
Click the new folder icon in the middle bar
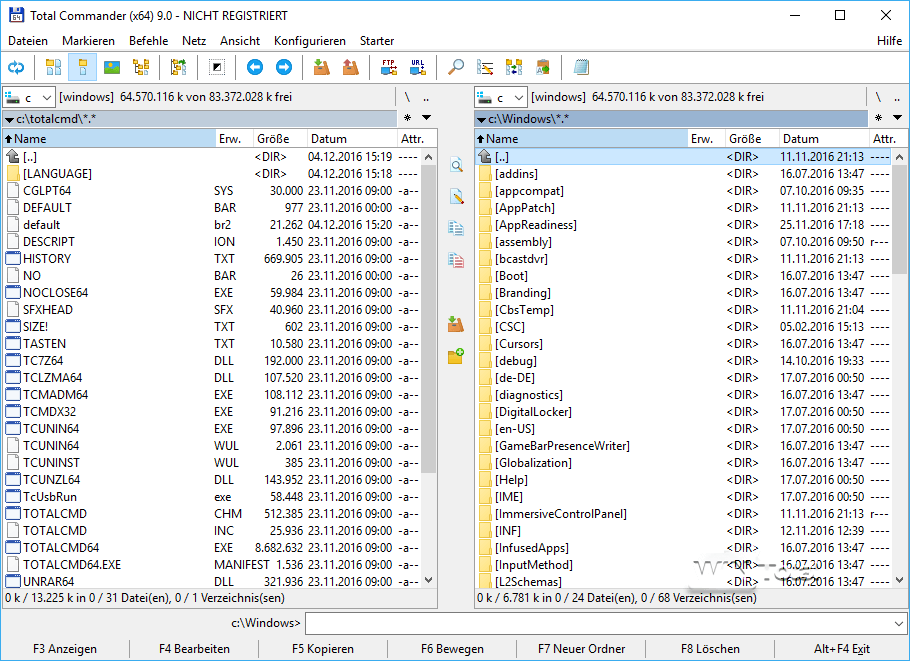coord(456,356)
